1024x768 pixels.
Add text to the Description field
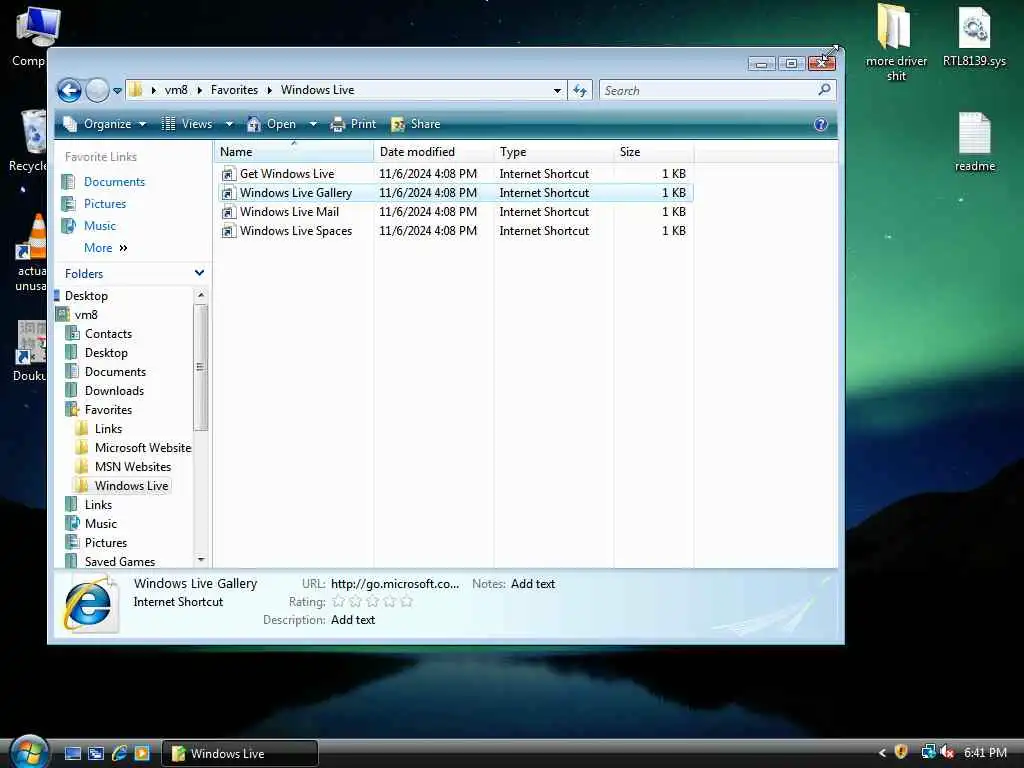click(353, 620)
